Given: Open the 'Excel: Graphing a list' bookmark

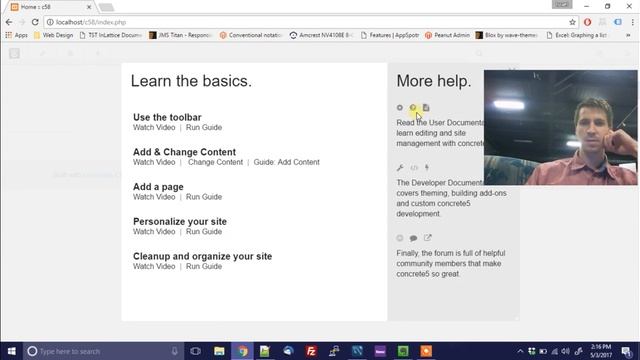Looking at the screenshot, I should pyautogui.click(x=577, y=36).
